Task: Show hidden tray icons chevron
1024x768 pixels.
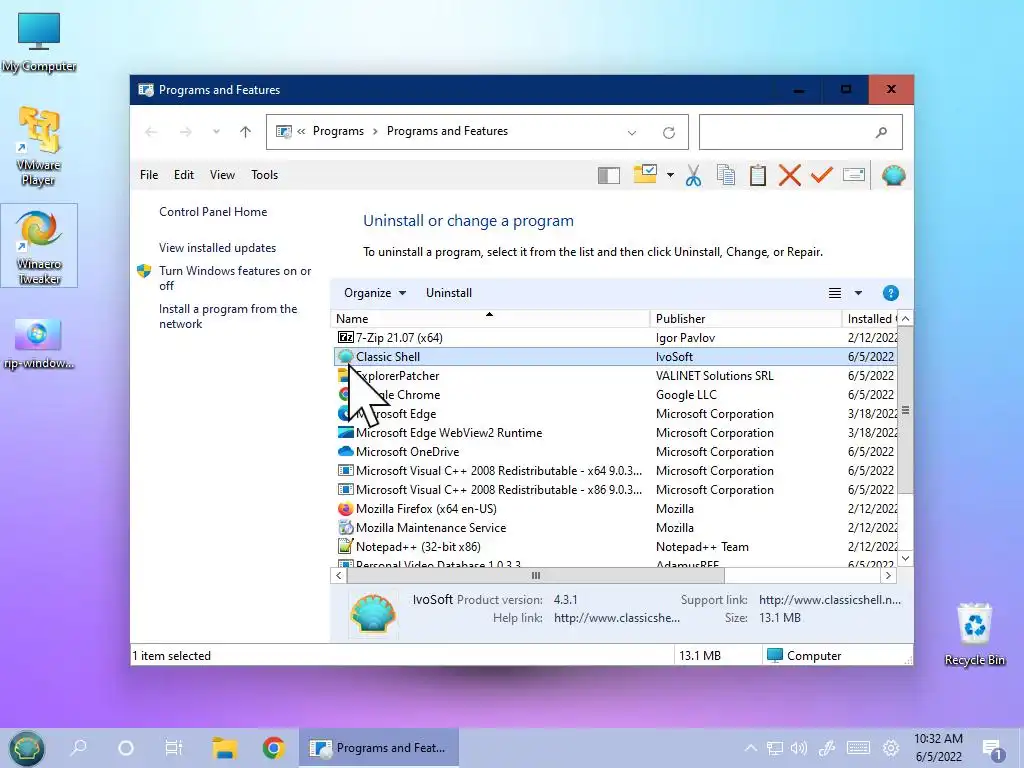Action: [751, 748]
